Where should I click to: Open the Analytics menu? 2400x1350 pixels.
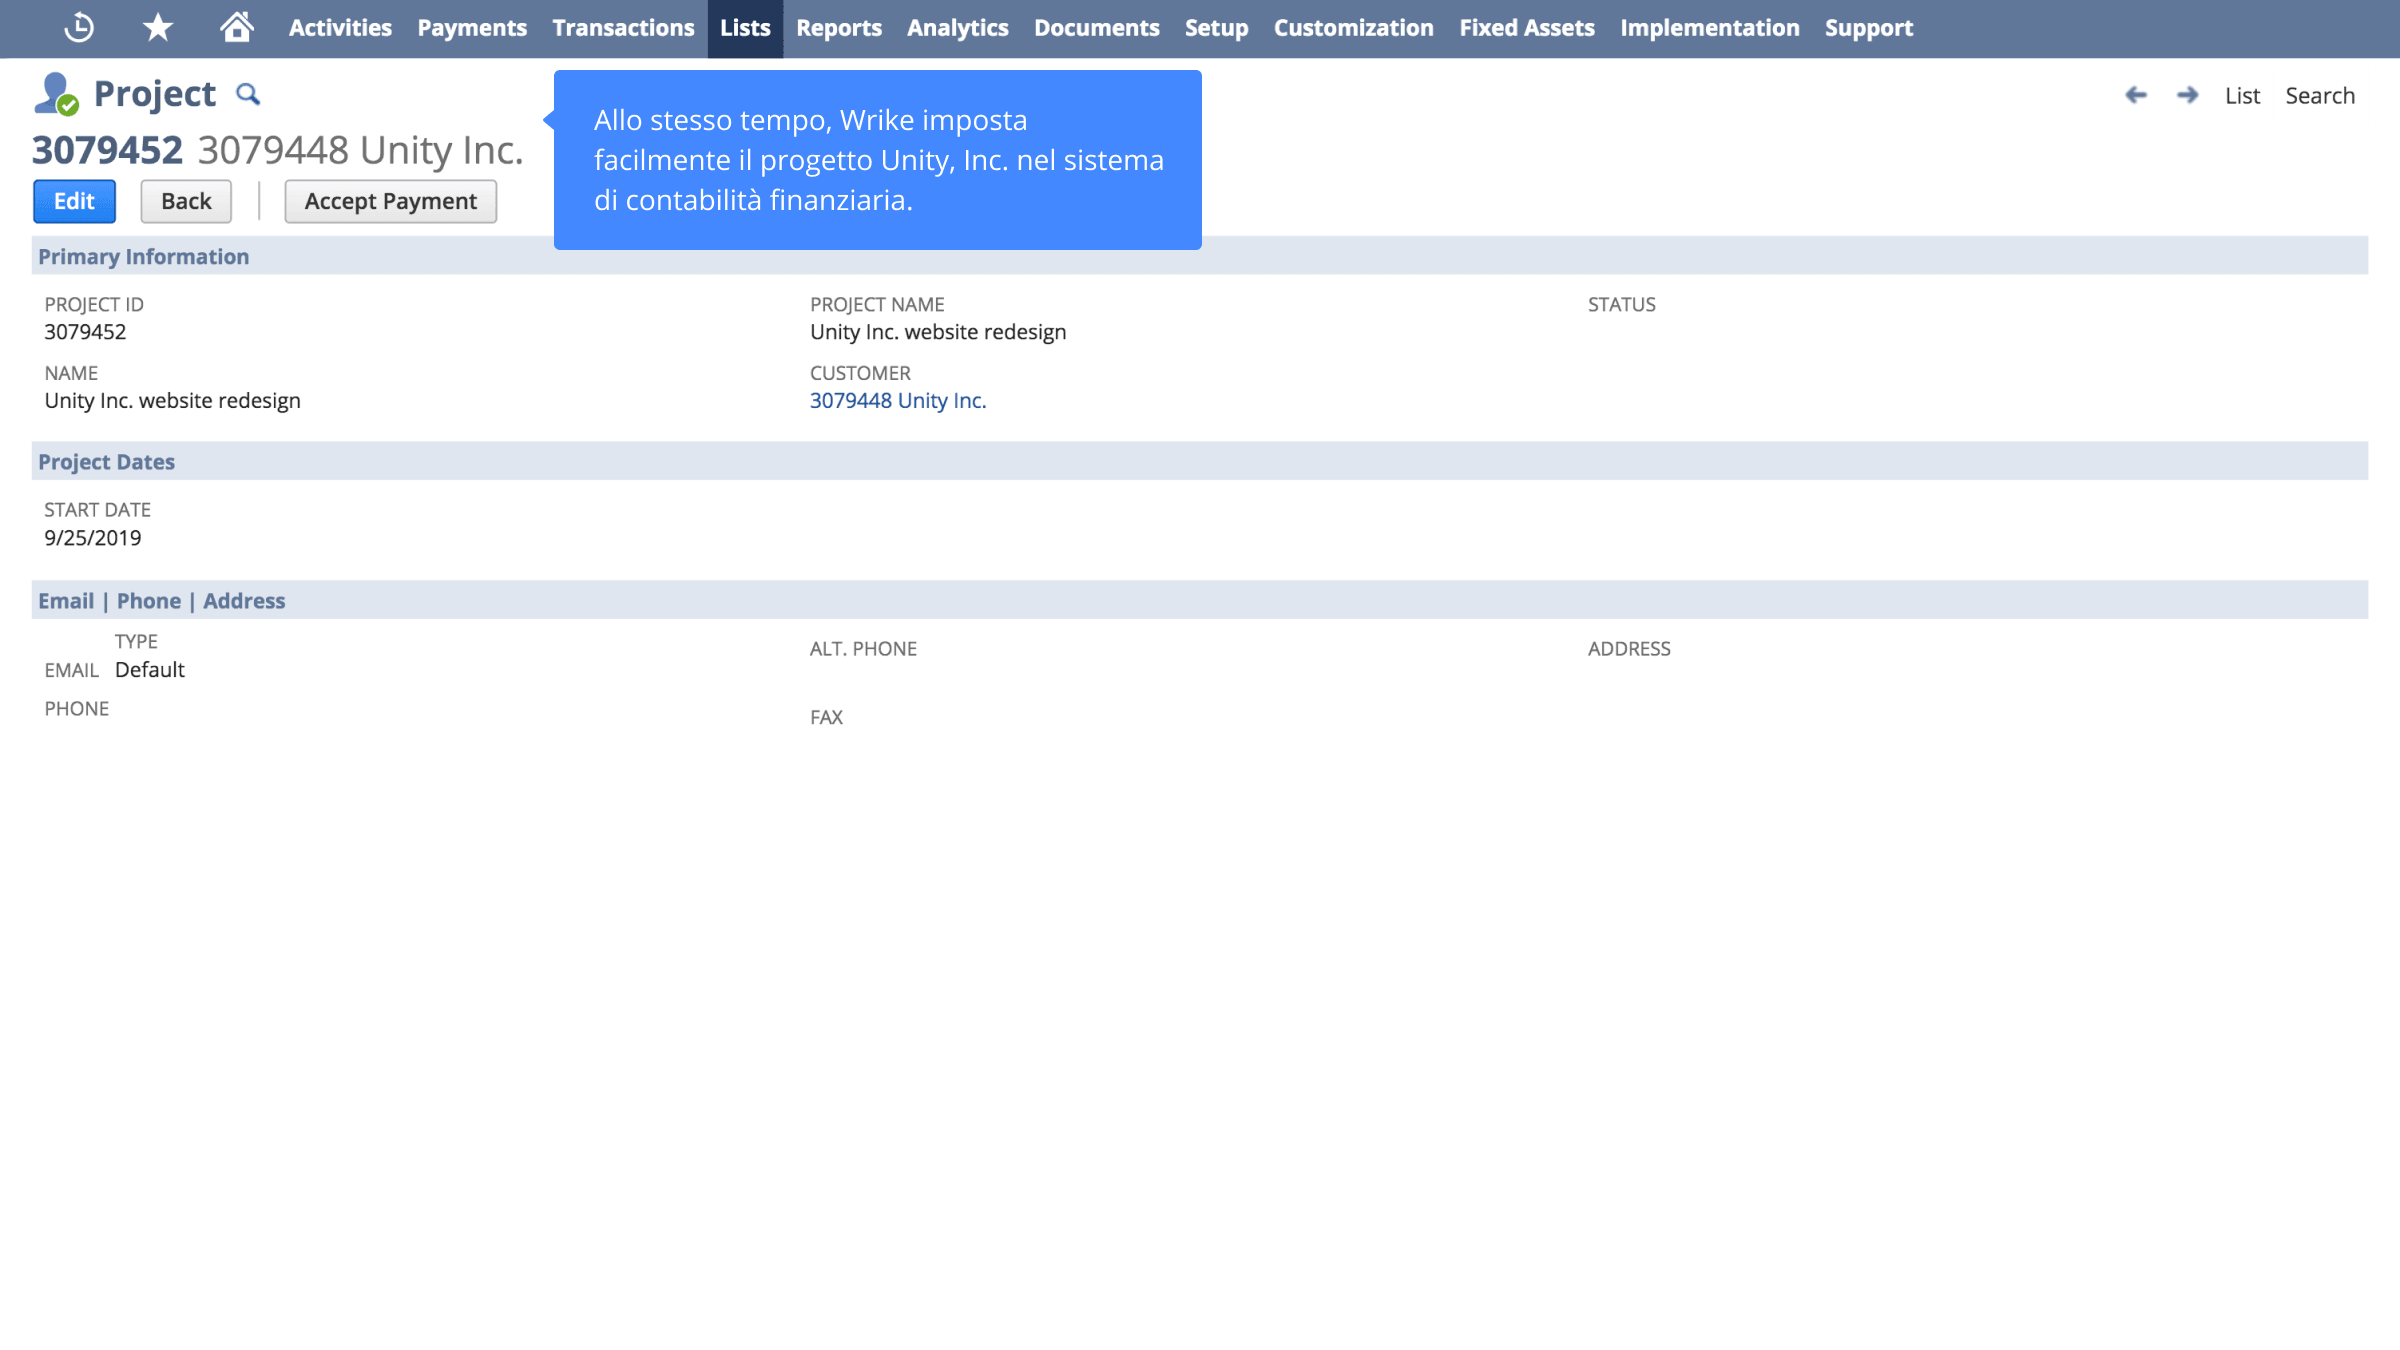[958, 28]
